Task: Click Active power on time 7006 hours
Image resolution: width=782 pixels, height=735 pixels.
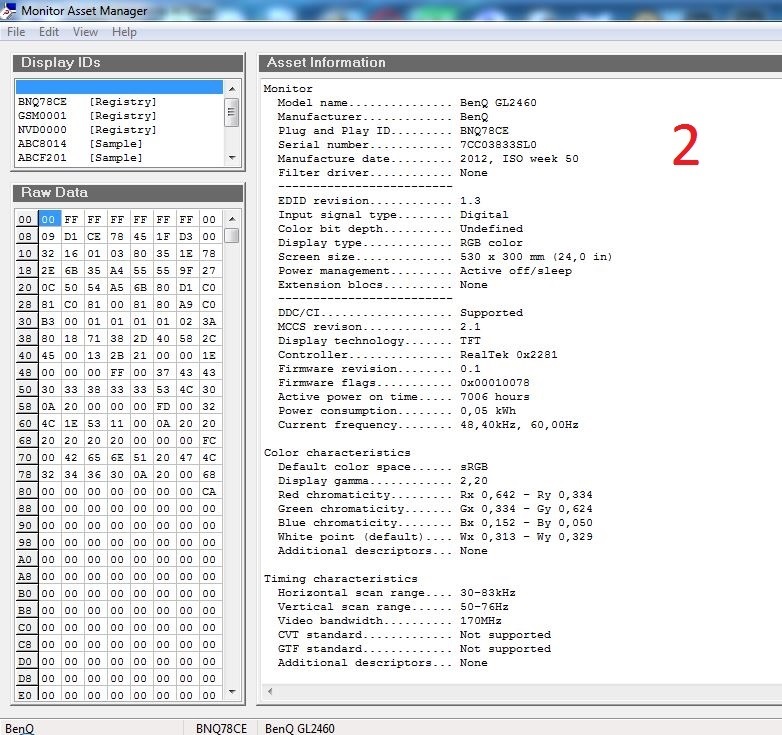Action: point(495,396)
